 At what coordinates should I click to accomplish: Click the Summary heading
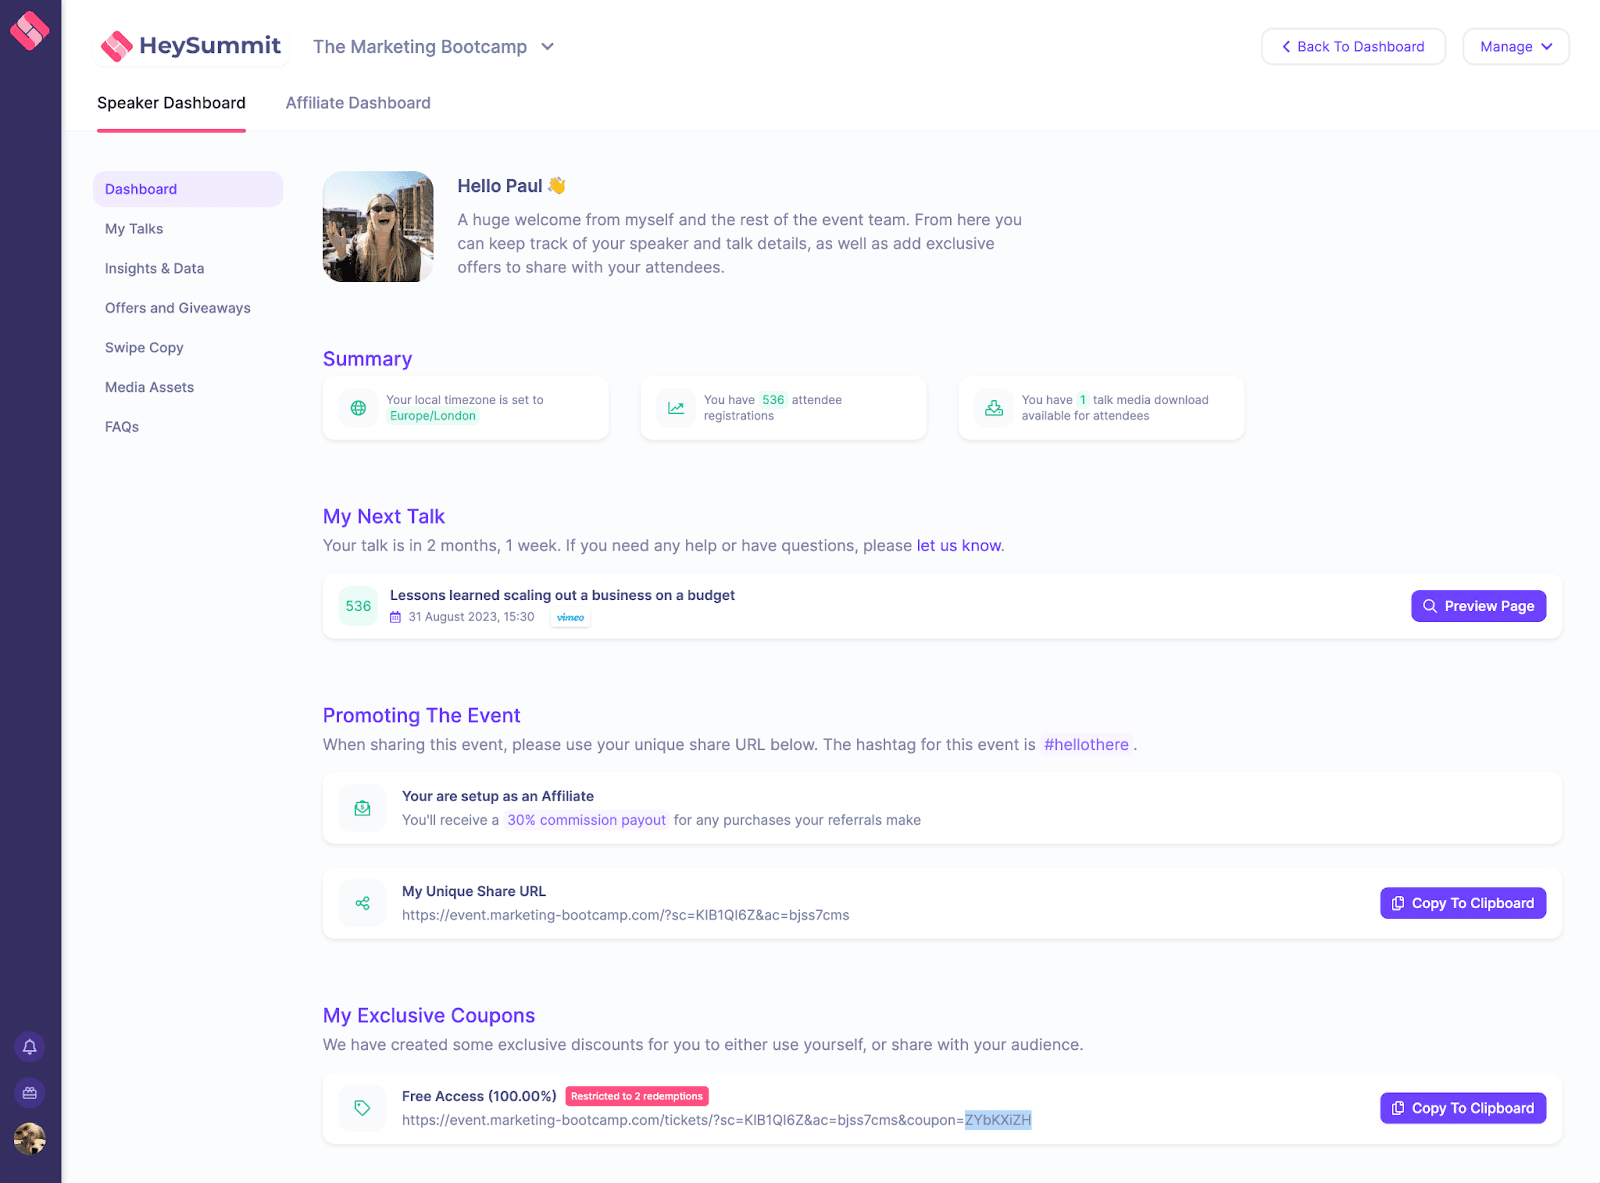367,359
